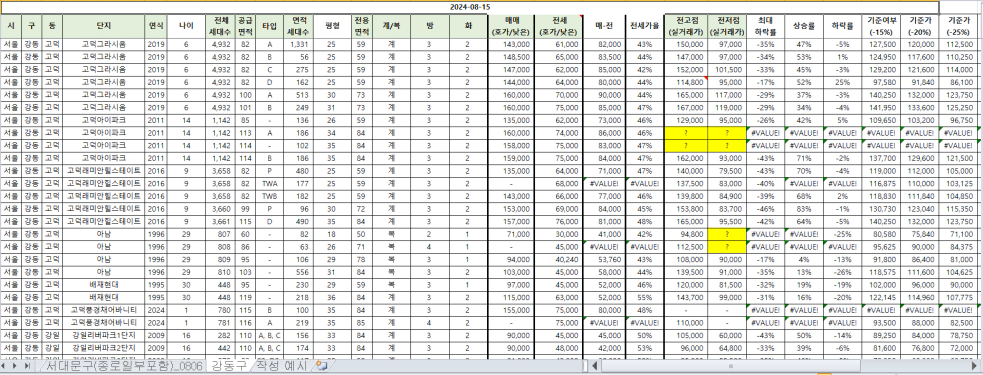Select the 1,331 세대수 cell
983x375 pixels.
298,45
